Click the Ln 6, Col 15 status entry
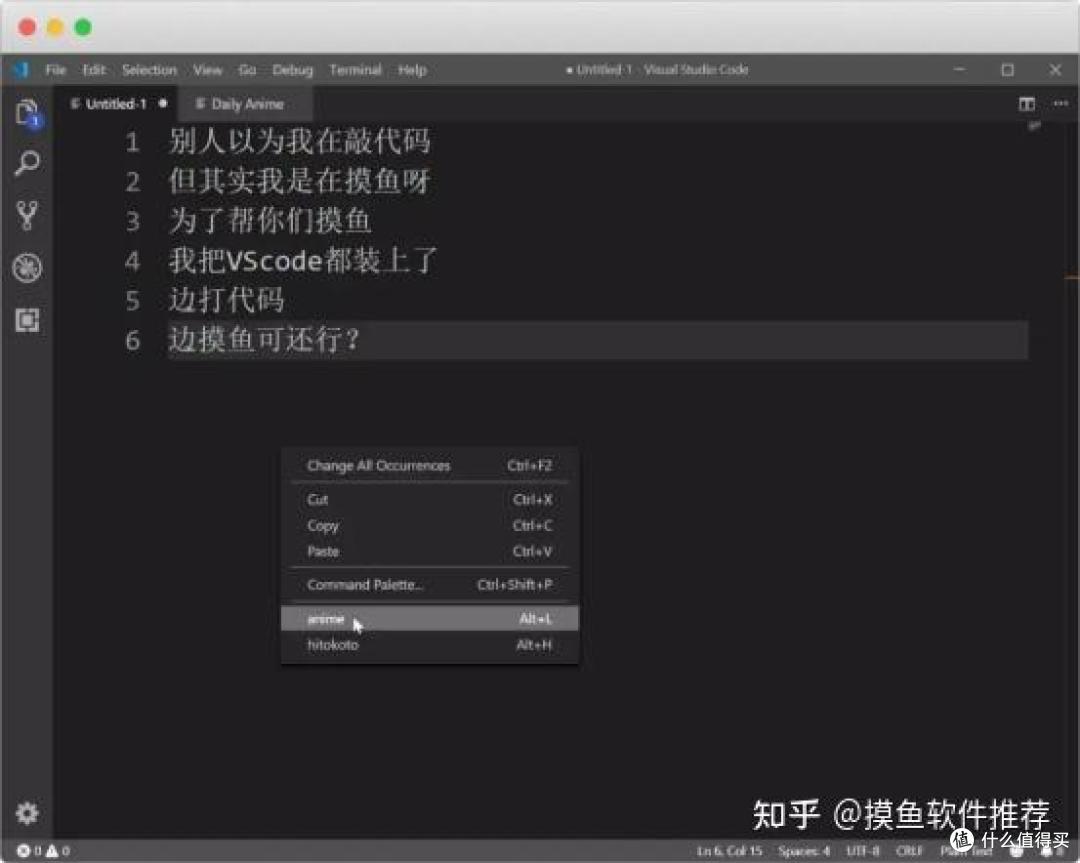Image resolution: width=1080 pixels, height=863 pixels. tap(729, 851)
